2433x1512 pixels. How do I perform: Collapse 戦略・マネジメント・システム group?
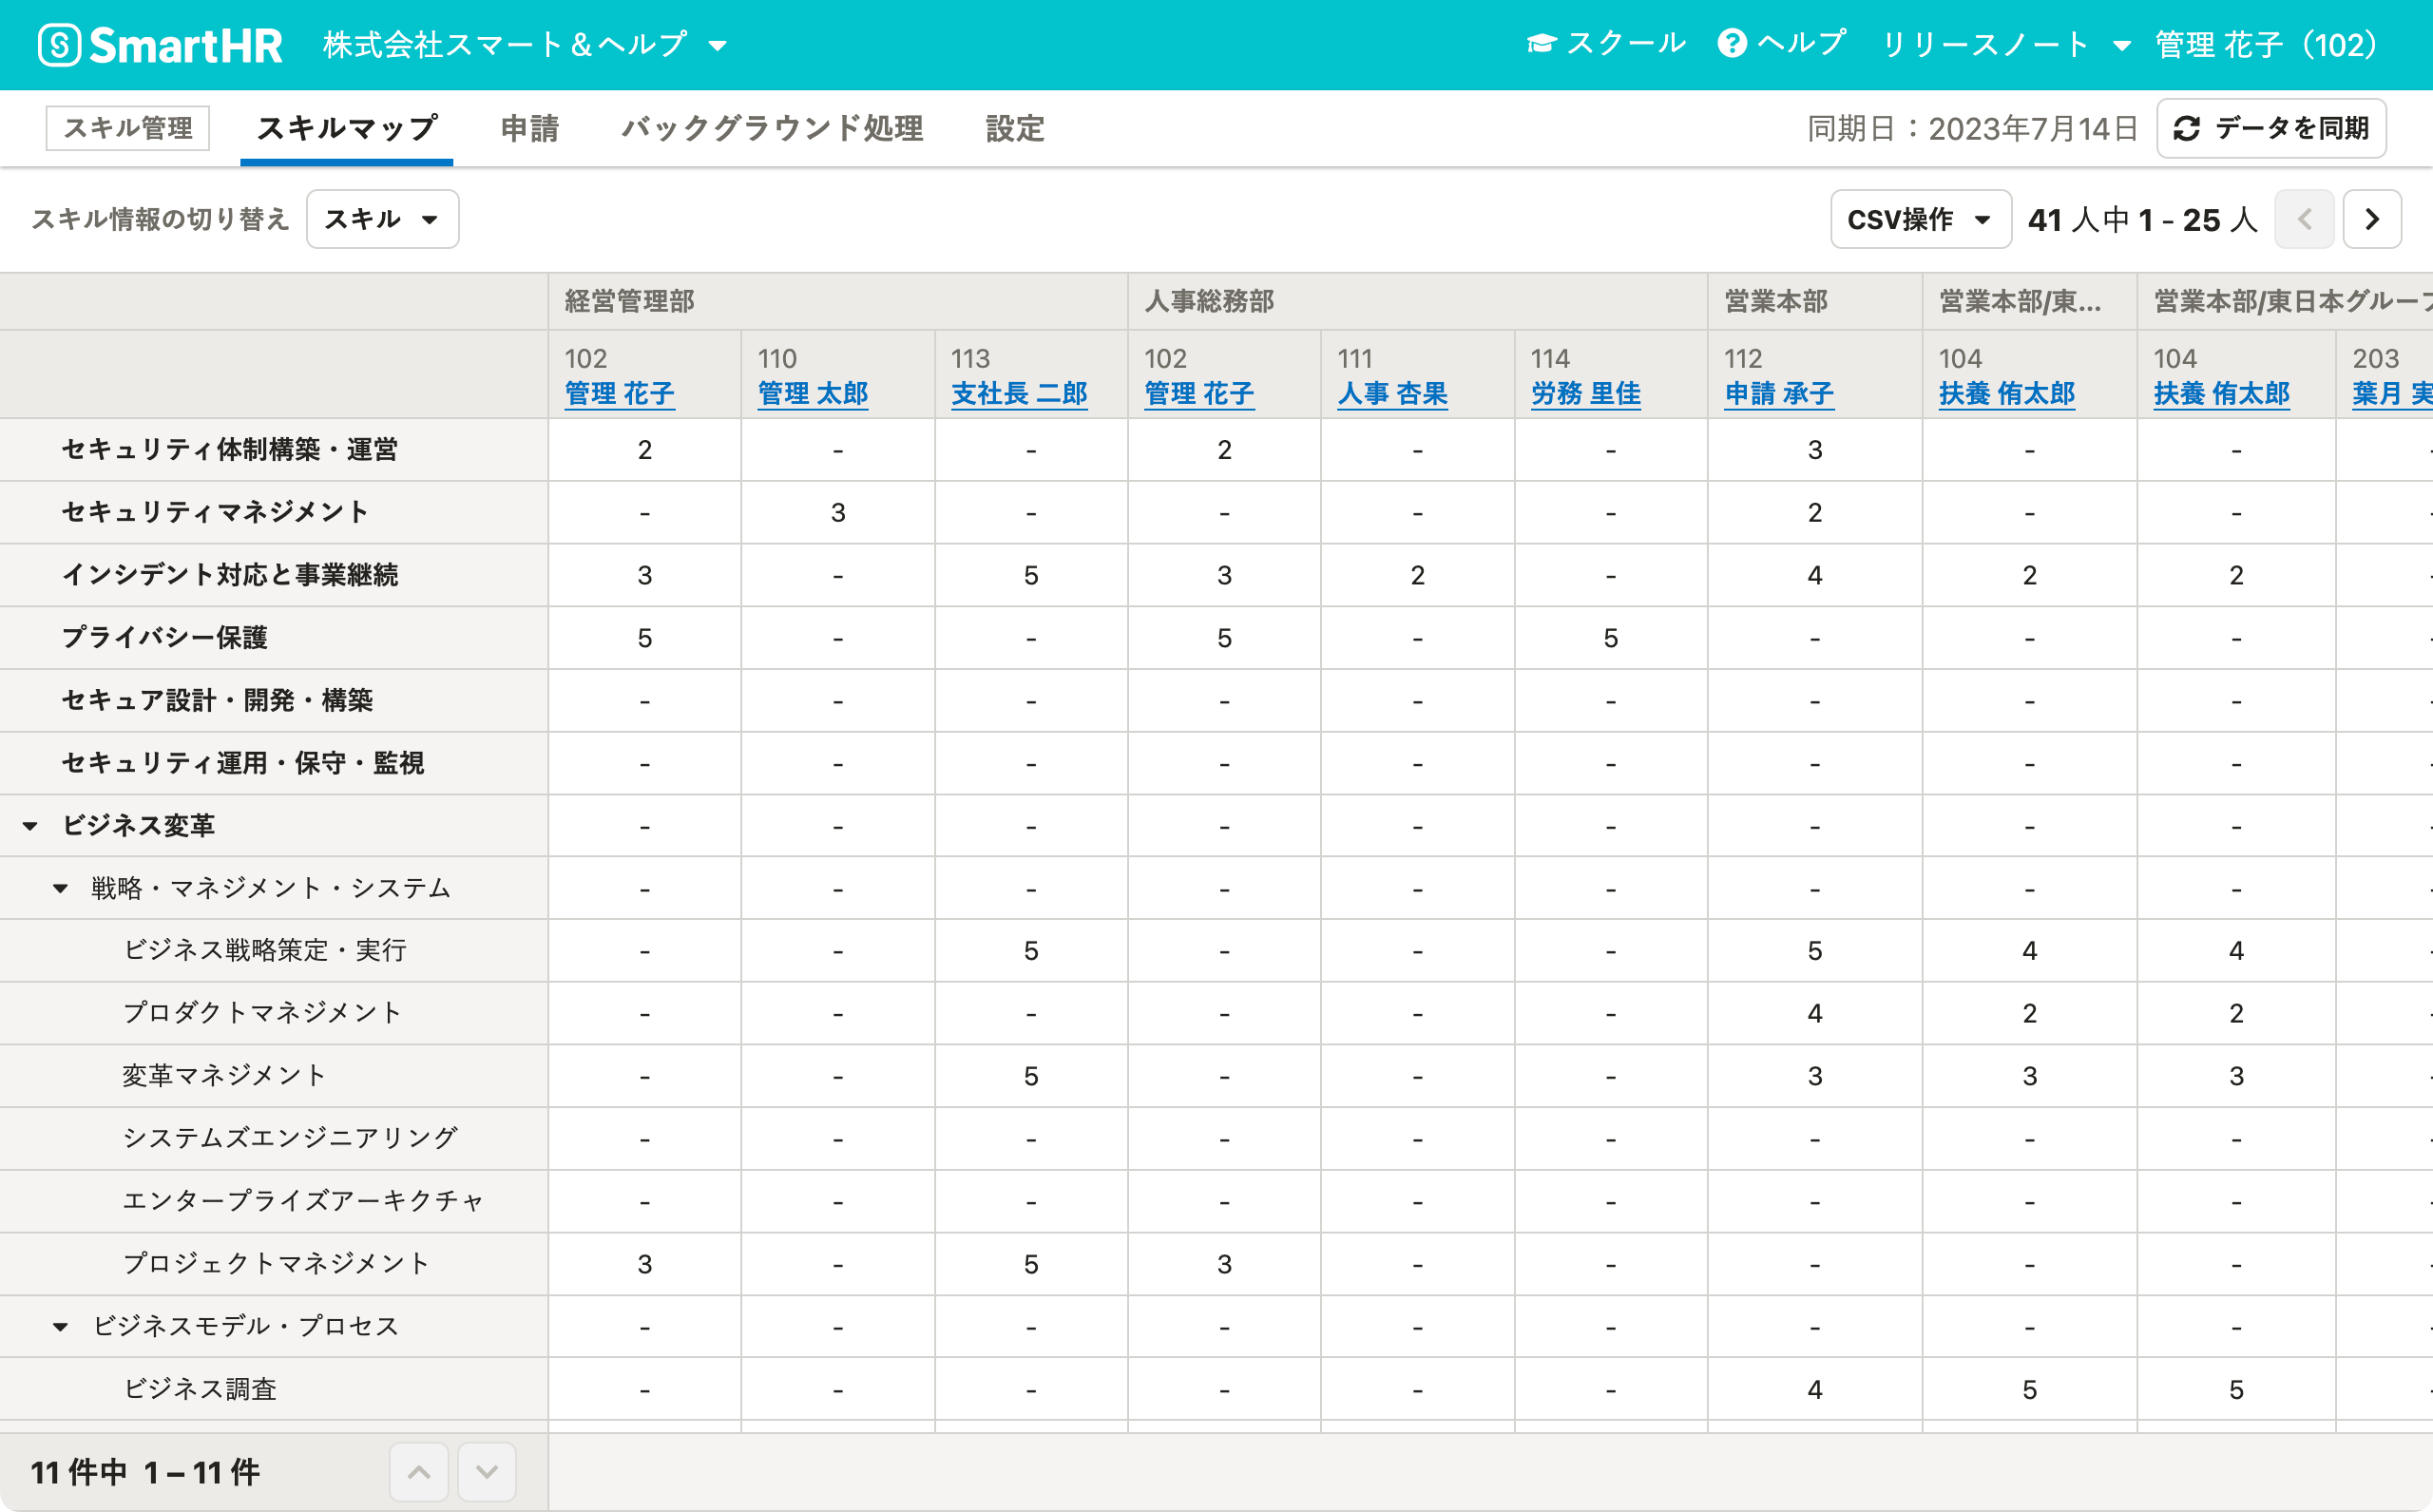(61, 888)
